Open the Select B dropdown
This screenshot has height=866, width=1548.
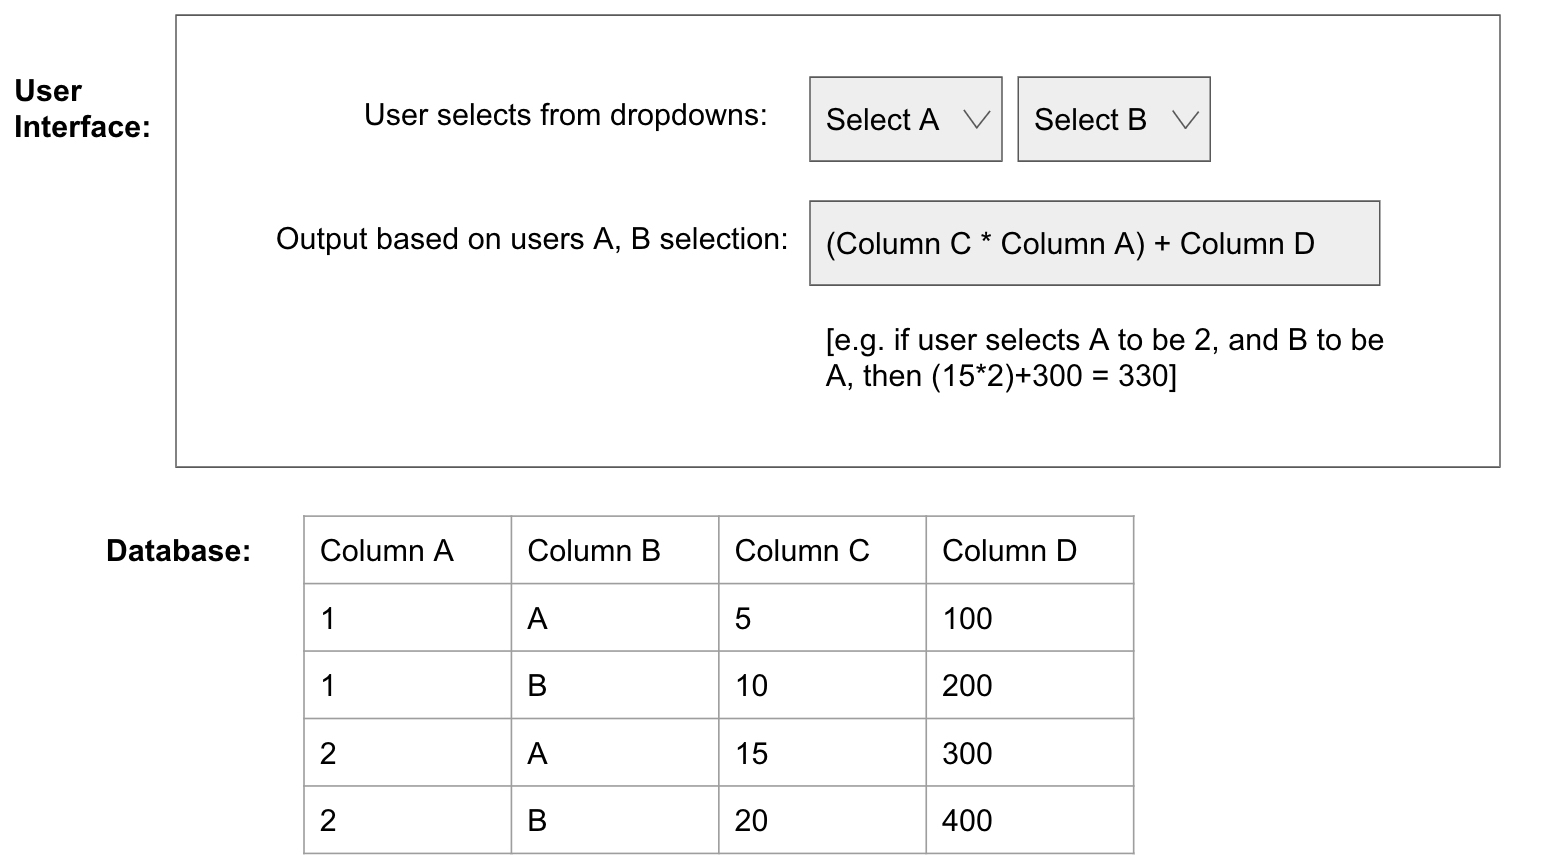coord(1112,119)
